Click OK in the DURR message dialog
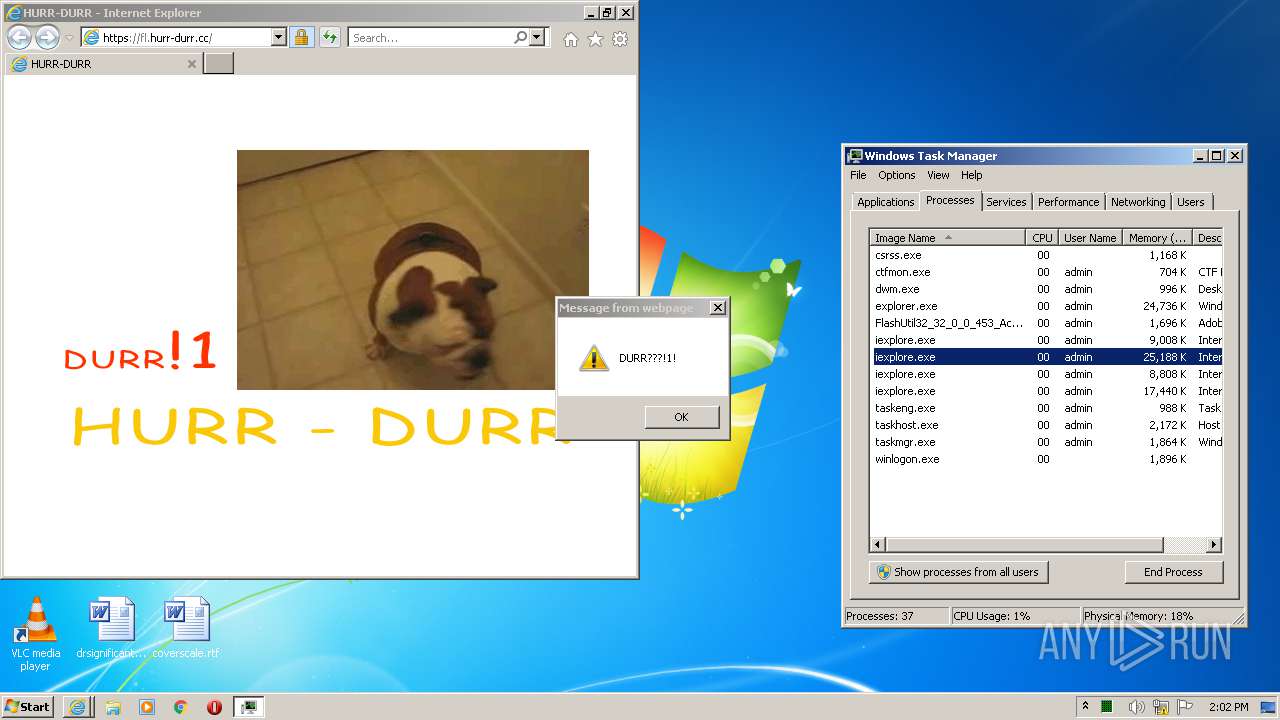 [x=681, y=417]
